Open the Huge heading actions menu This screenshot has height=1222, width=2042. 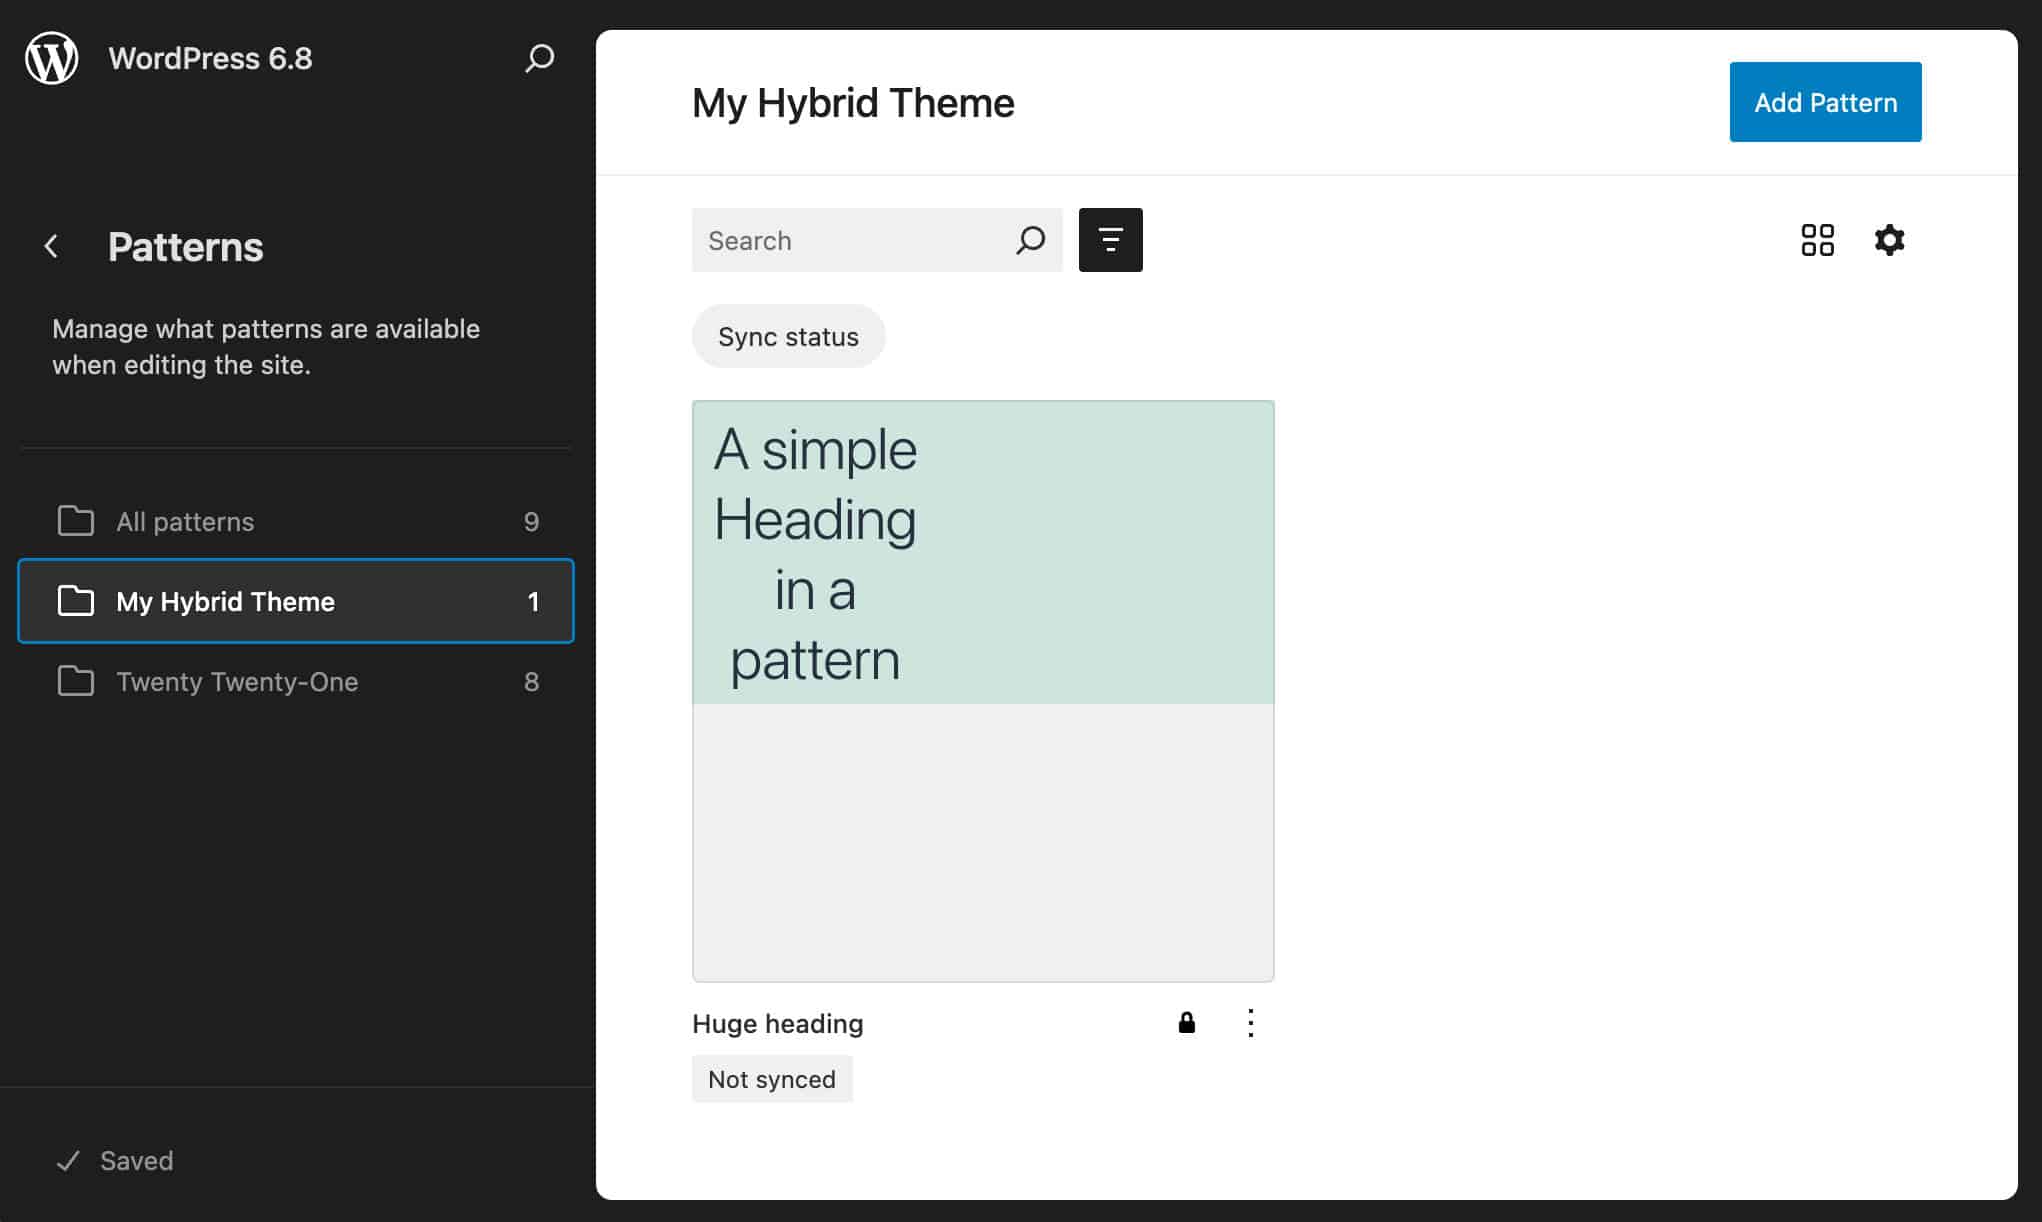[1250, 1022]
